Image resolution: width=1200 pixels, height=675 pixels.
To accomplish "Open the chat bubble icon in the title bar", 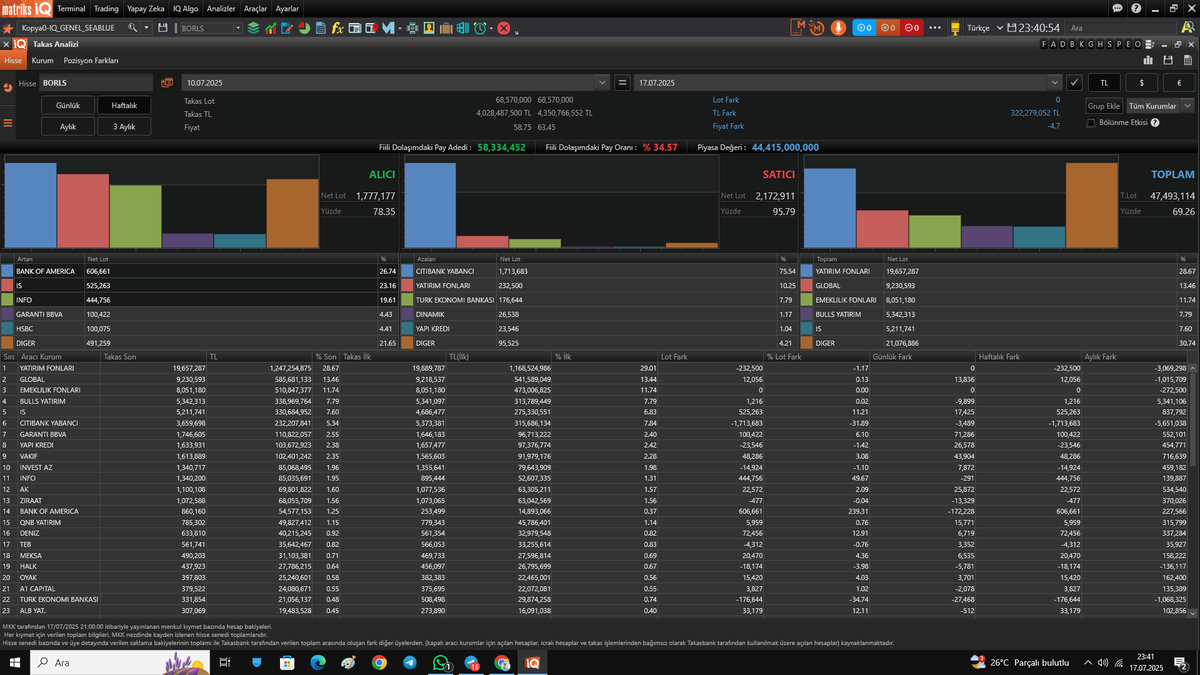I will 1117,7.
